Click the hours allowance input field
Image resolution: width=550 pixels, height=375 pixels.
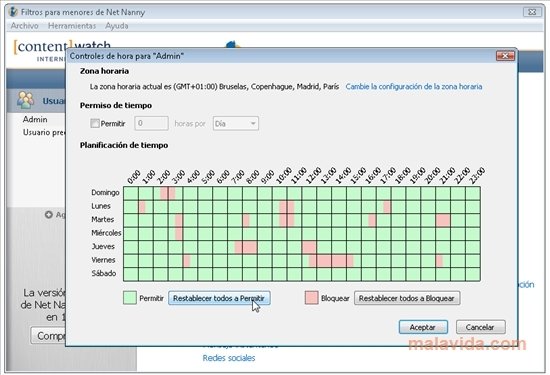click(151, 123)
